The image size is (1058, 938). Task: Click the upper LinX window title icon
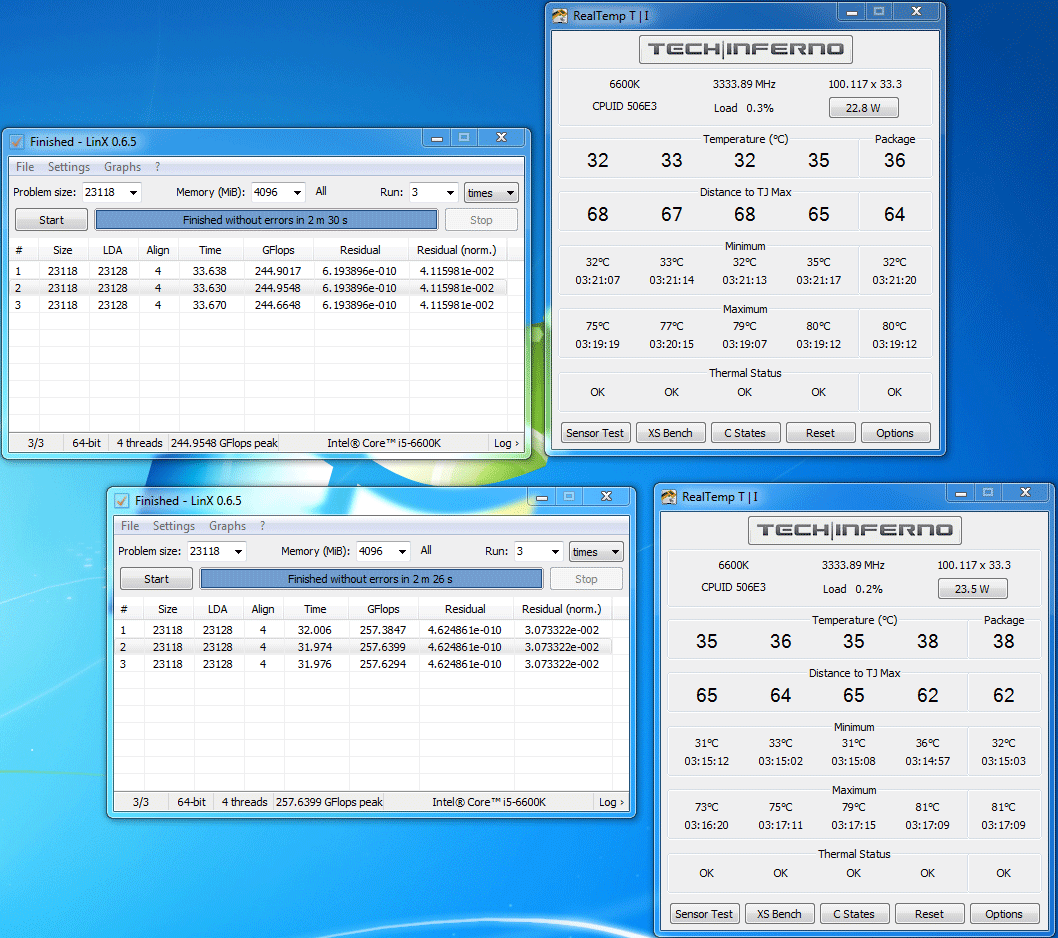tap(17, 142)
